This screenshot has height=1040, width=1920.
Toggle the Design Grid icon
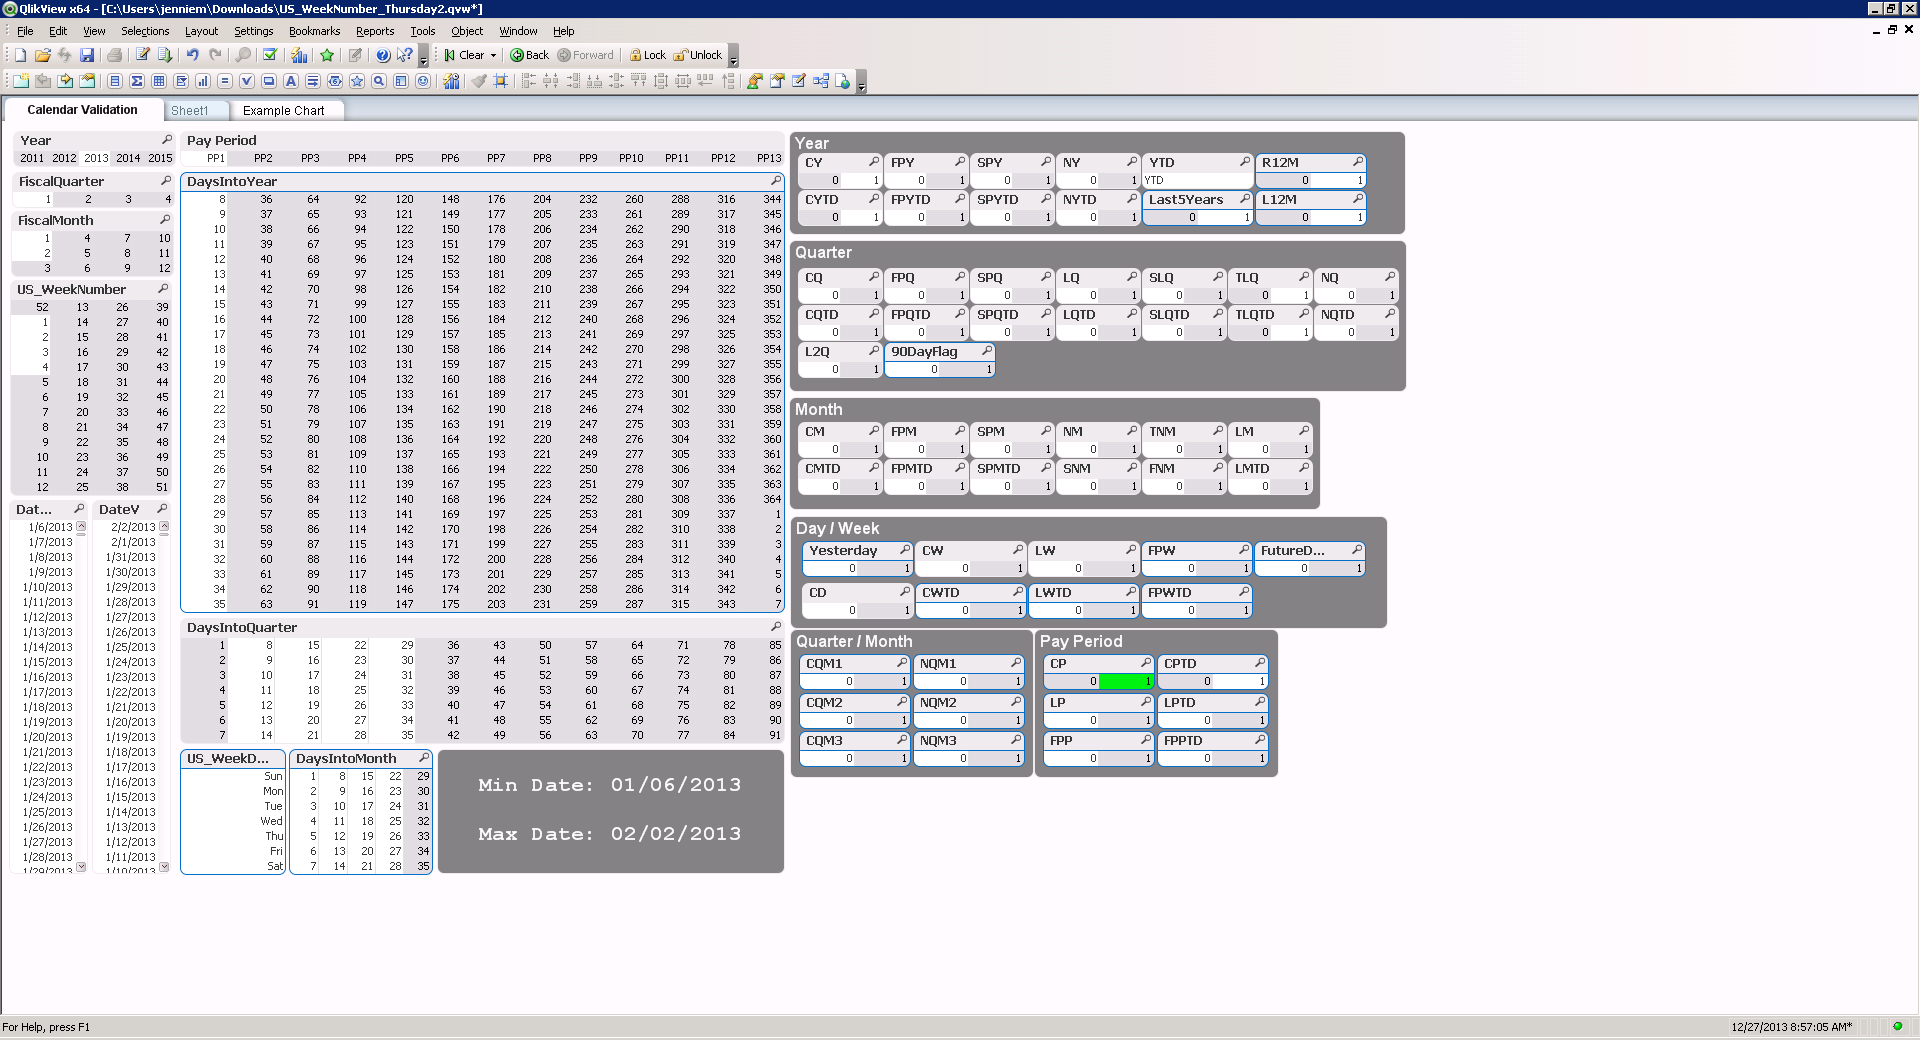coord(501,82)
